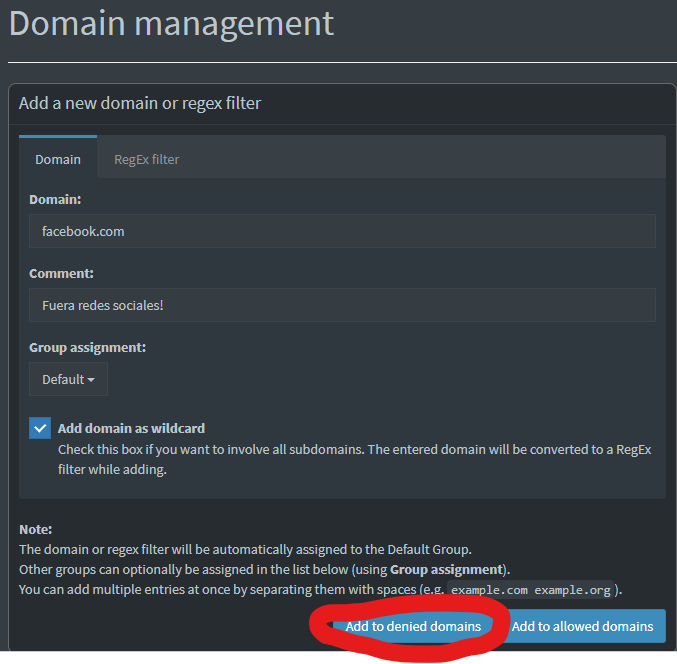Click the Domain management page heading
Screen dimensions: 677x664
(171, 24)
